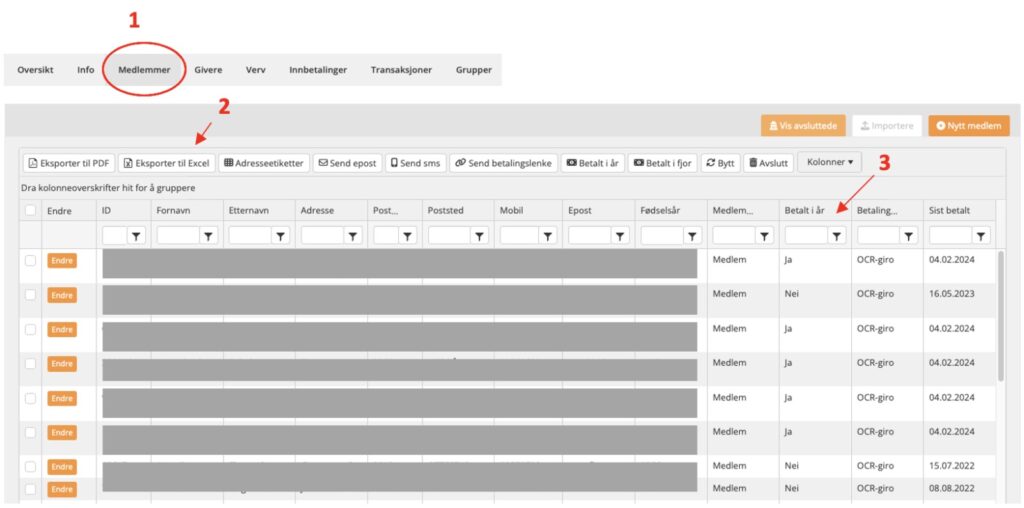The image size is (1024, 508).
Task: Open the Info tab
Action: (86, 70)
